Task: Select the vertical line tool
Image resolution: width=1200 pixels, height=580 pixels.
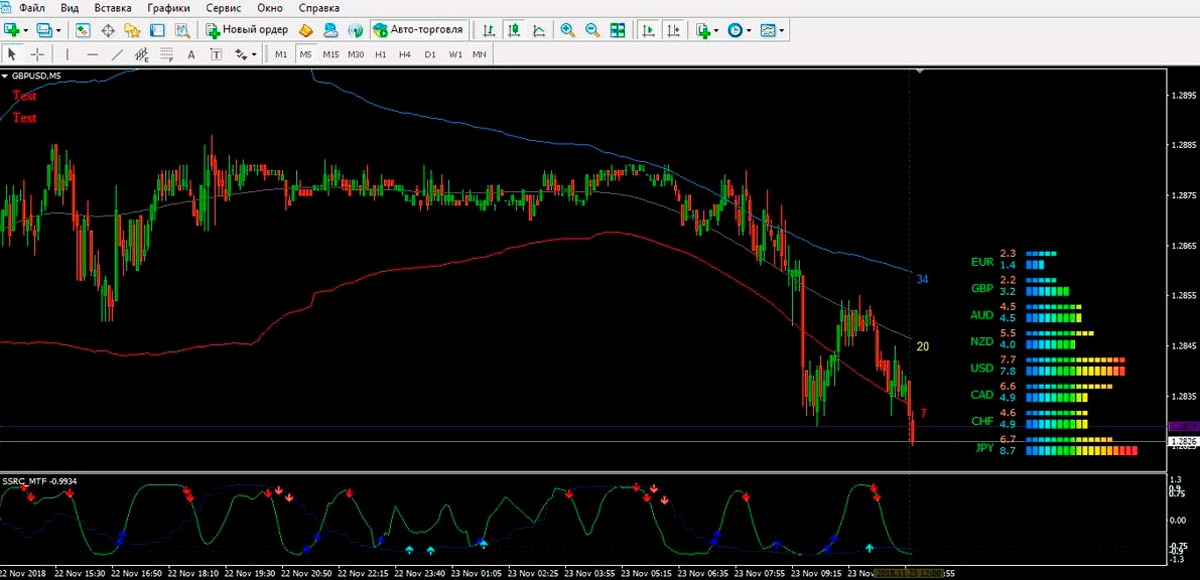Action: [67, 54]
